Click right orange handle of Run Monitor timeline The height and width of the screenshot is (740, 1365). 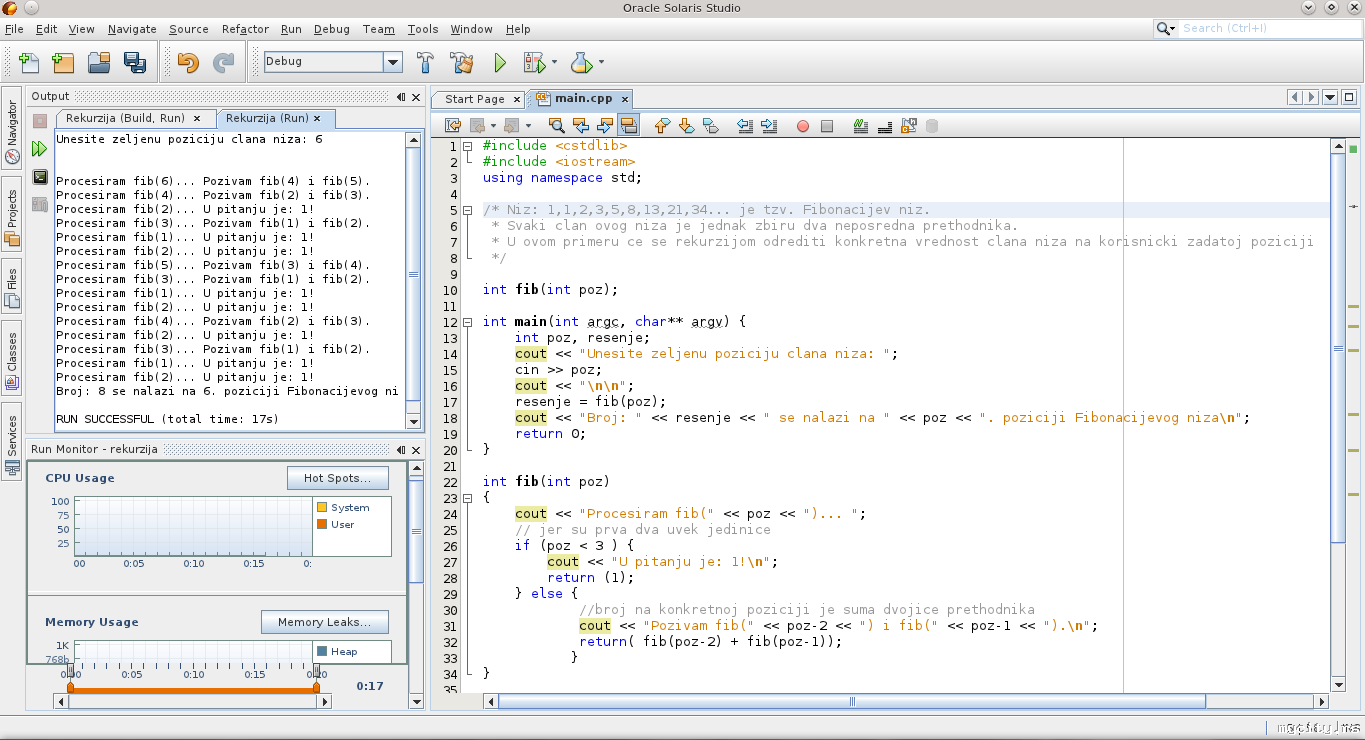pos(316,686)
